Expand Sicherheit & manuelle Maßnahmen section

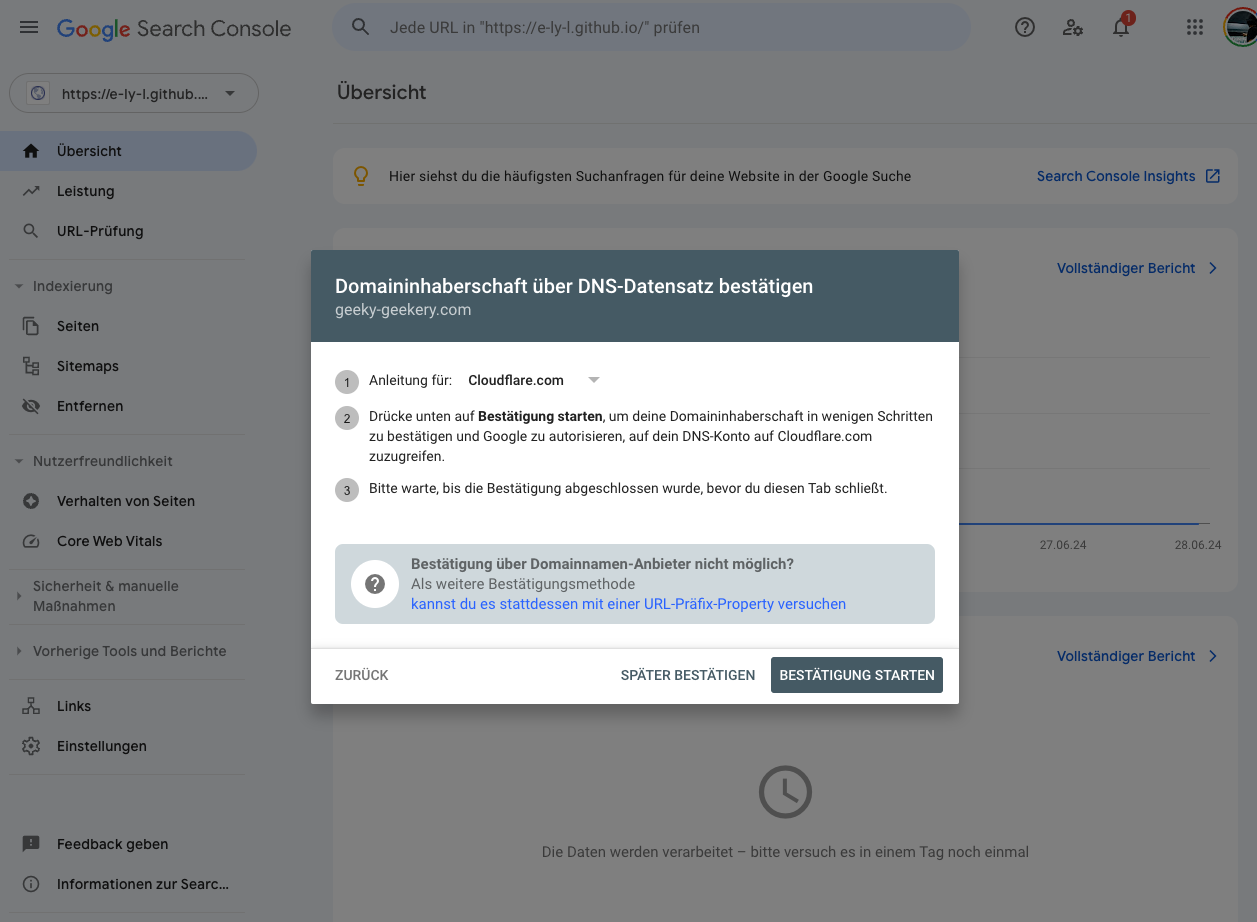click(x=19, y=596)
